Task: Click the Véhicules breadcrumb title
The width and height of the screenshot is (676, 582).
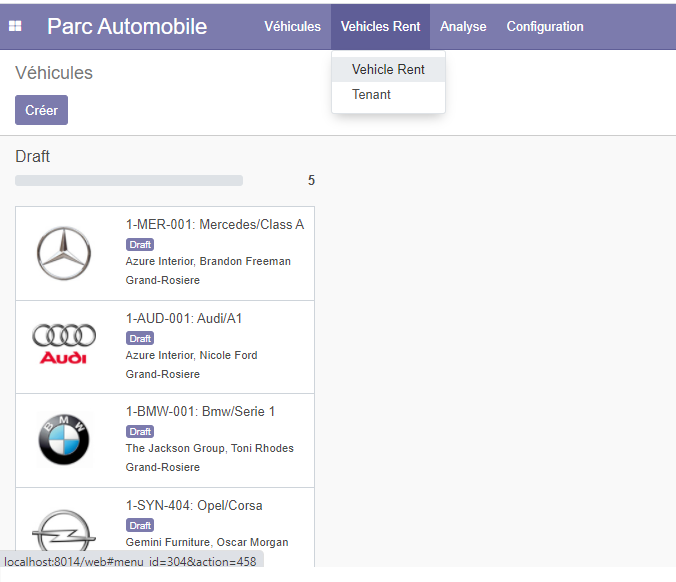Action: [x=54, y=73]
